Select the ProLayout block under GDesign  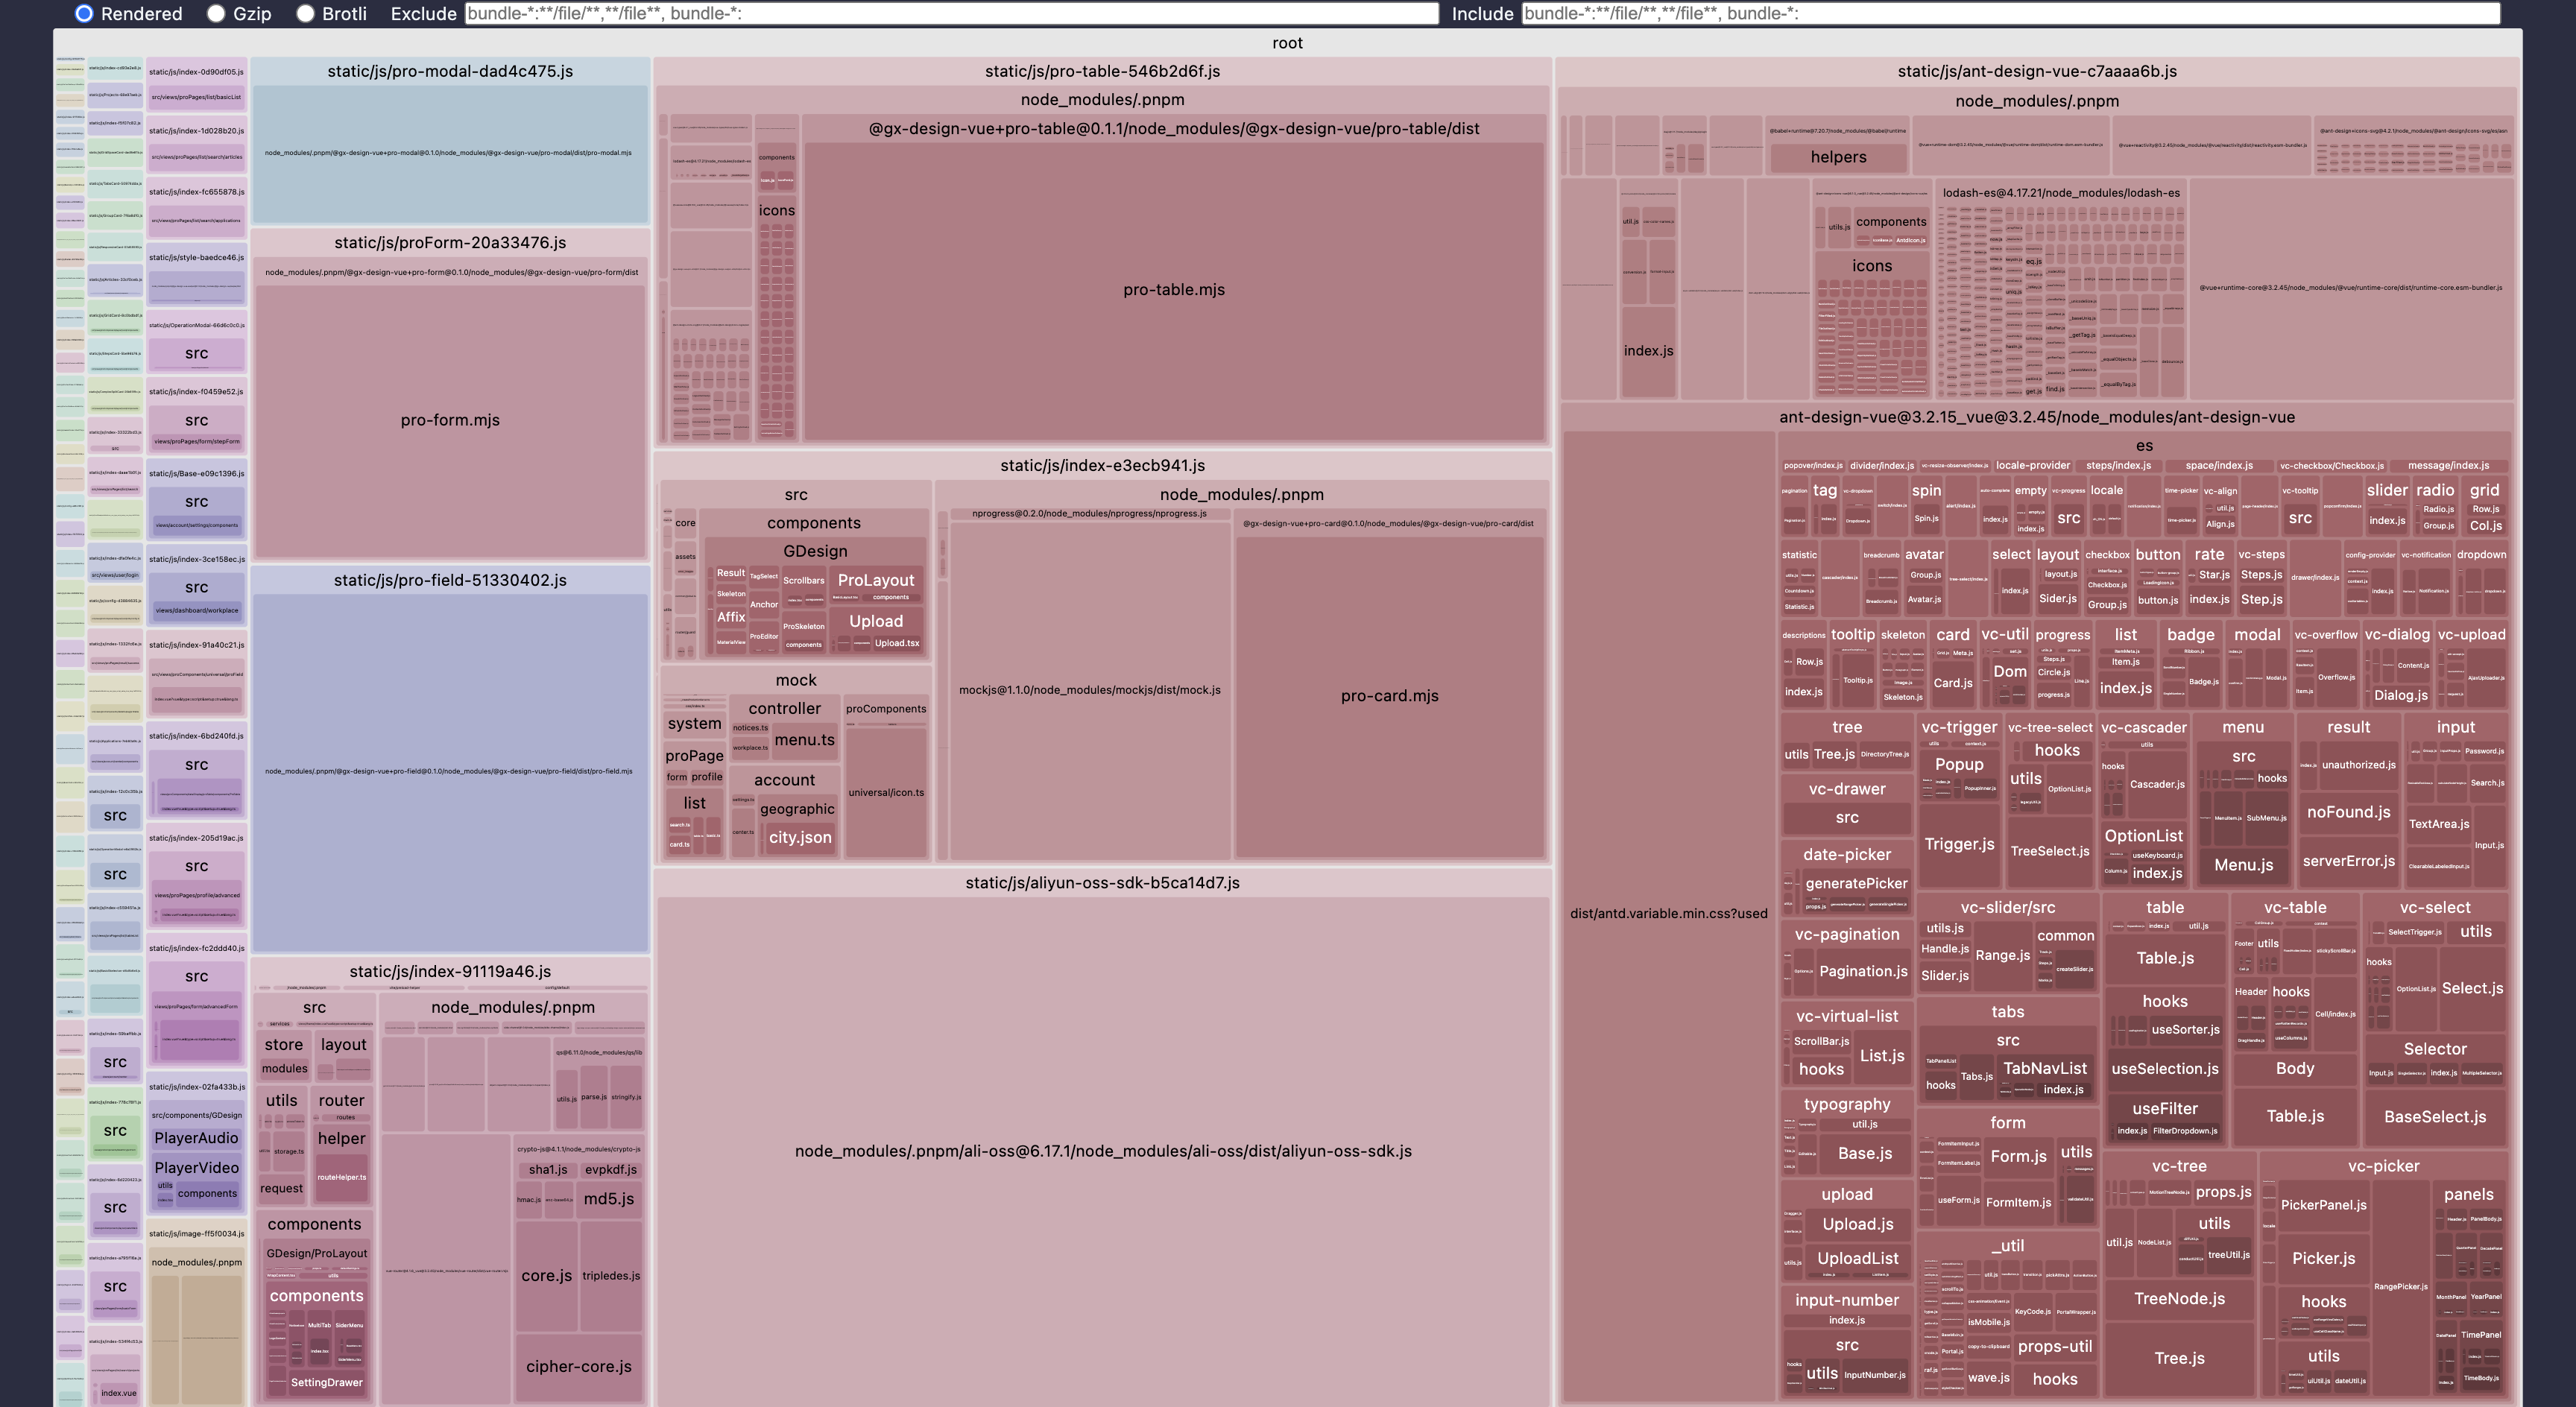tap(876, 580)
